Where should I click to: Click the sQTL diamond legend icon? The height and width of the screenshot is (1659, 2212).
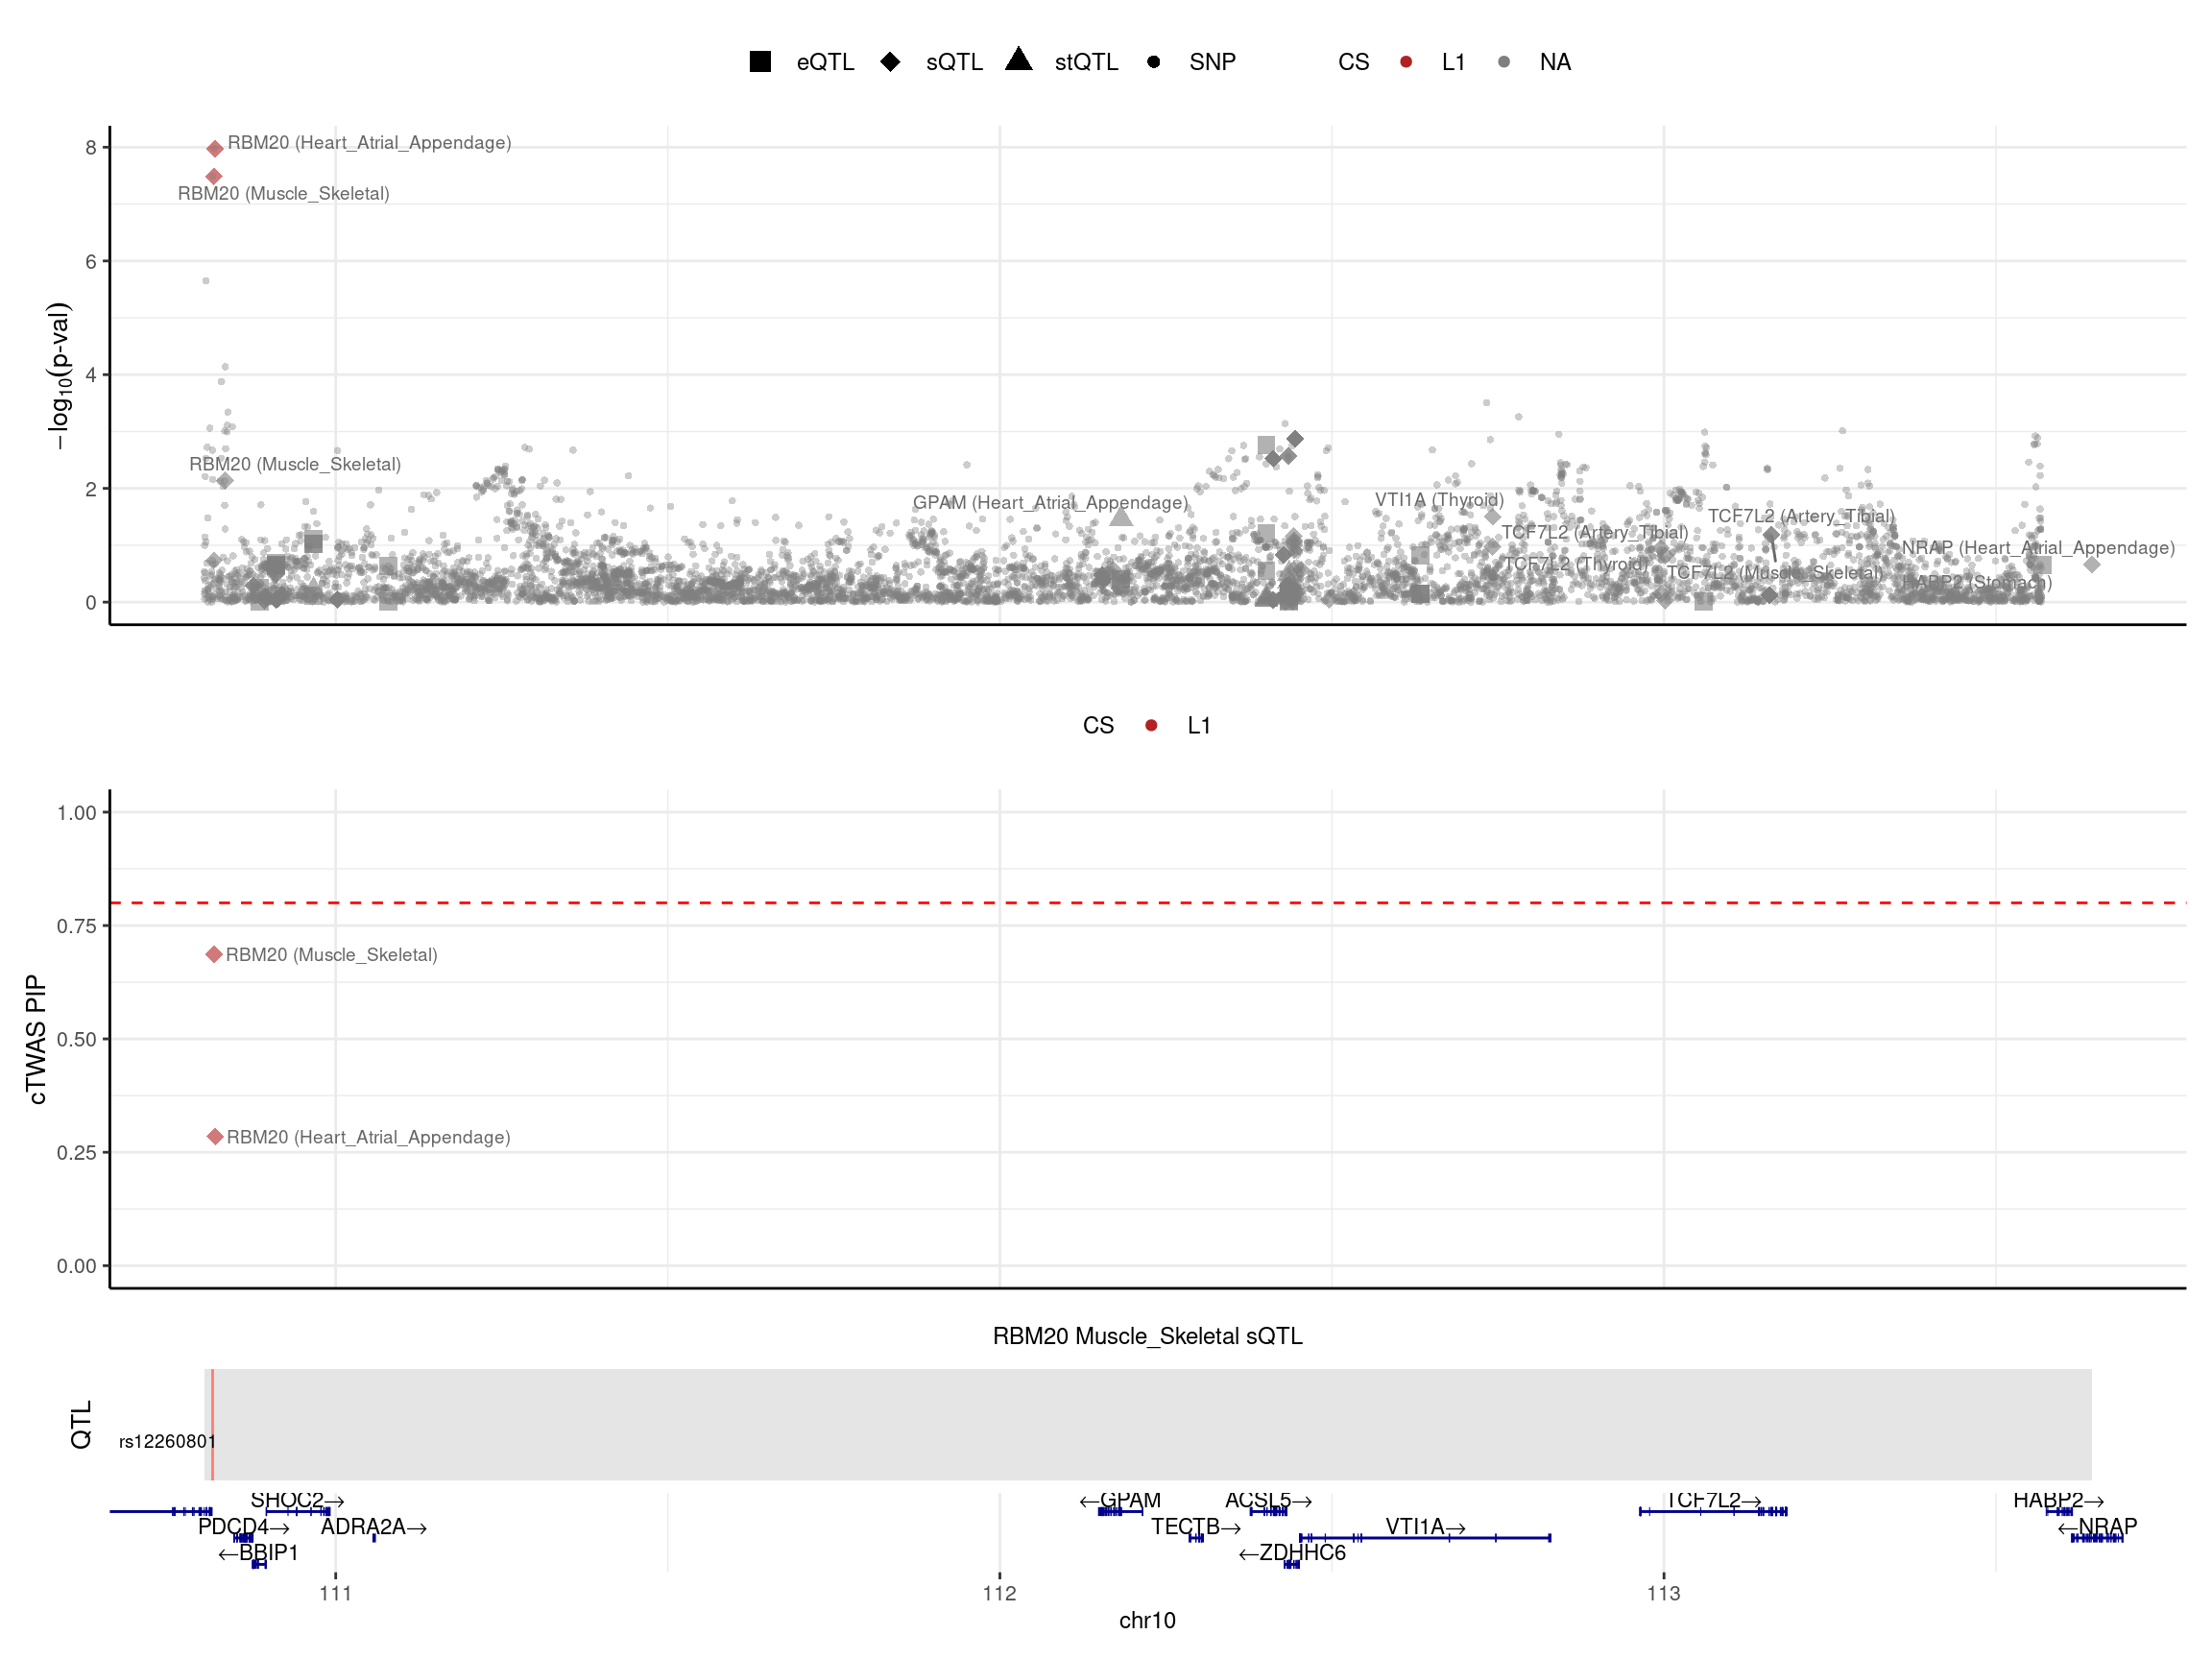[x=890, y=62]
